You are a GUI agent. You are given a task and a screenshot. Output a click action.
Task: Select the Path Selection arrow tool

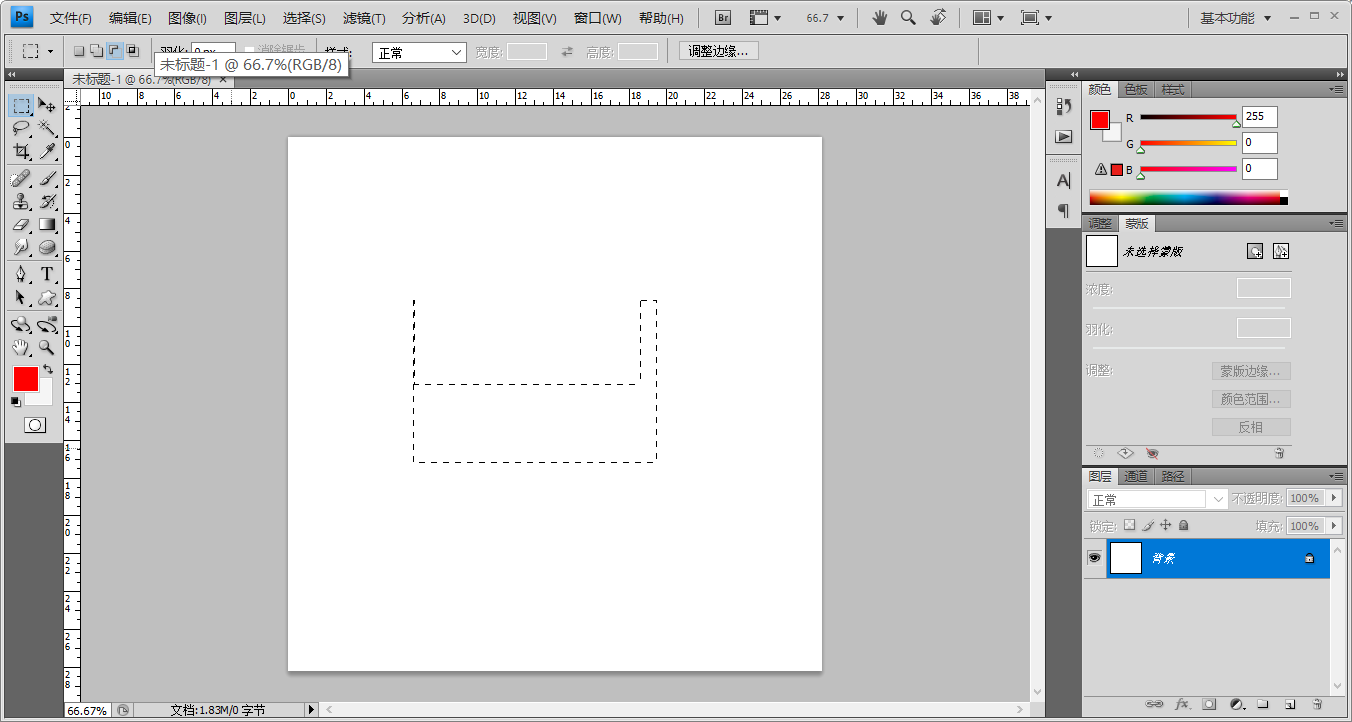(21, 297)
